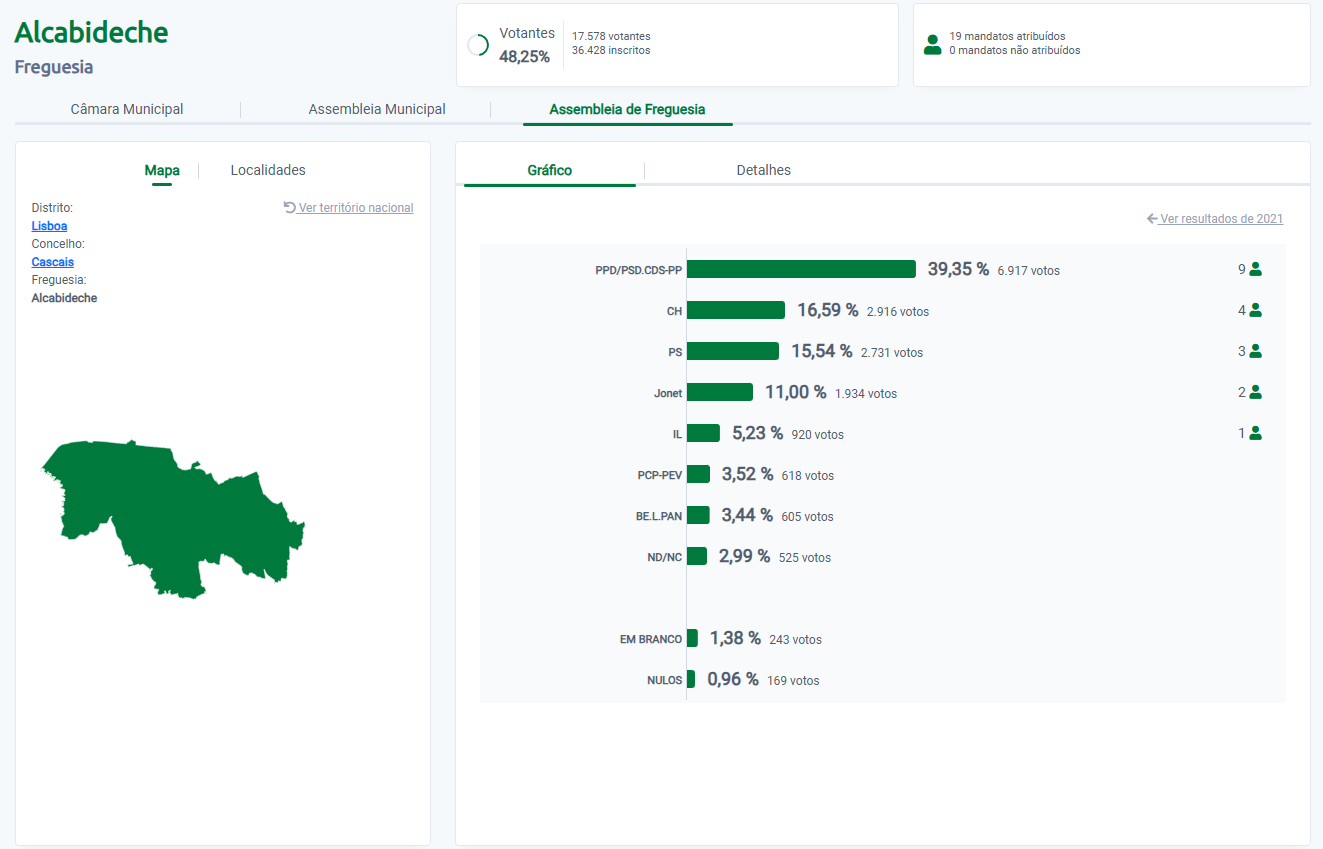Follow the Cascais concelho link

[x=52, y=262]
